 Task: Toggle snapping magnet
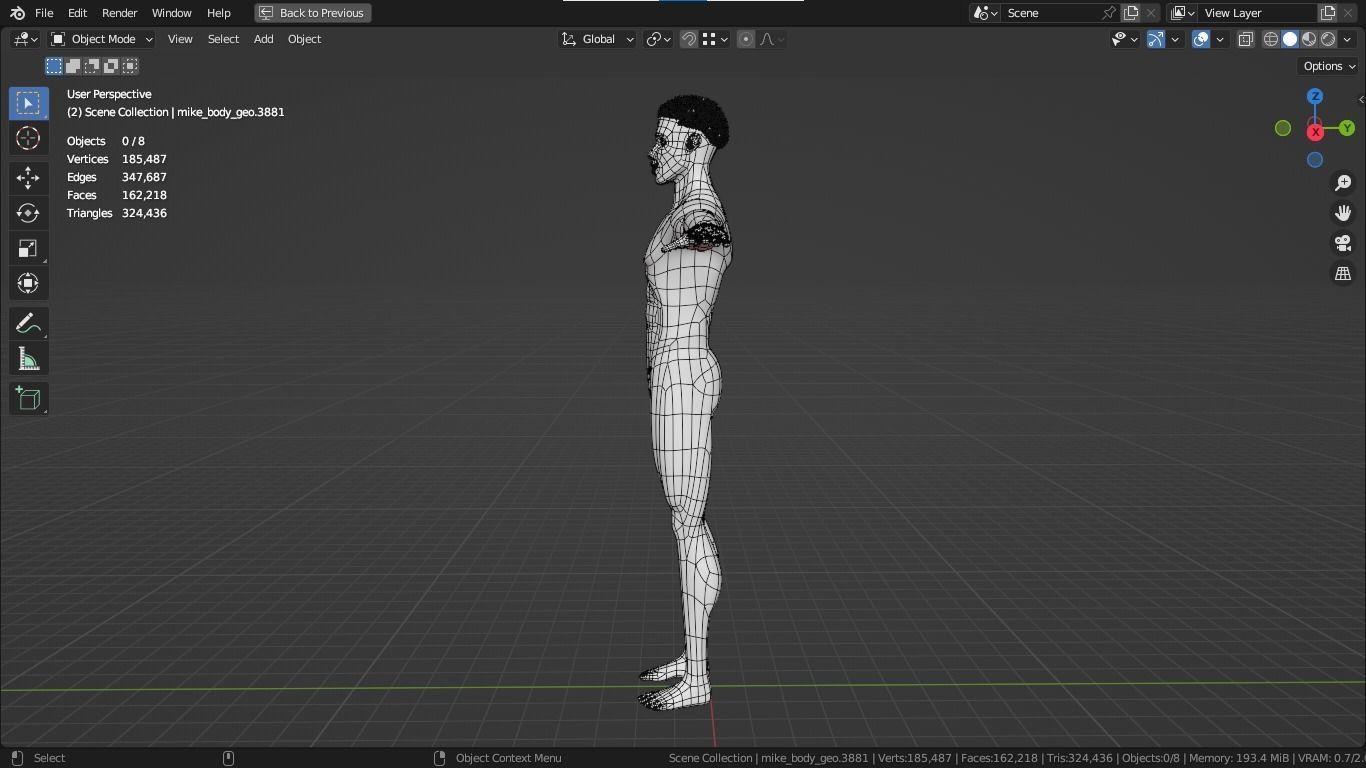(689, 39)
